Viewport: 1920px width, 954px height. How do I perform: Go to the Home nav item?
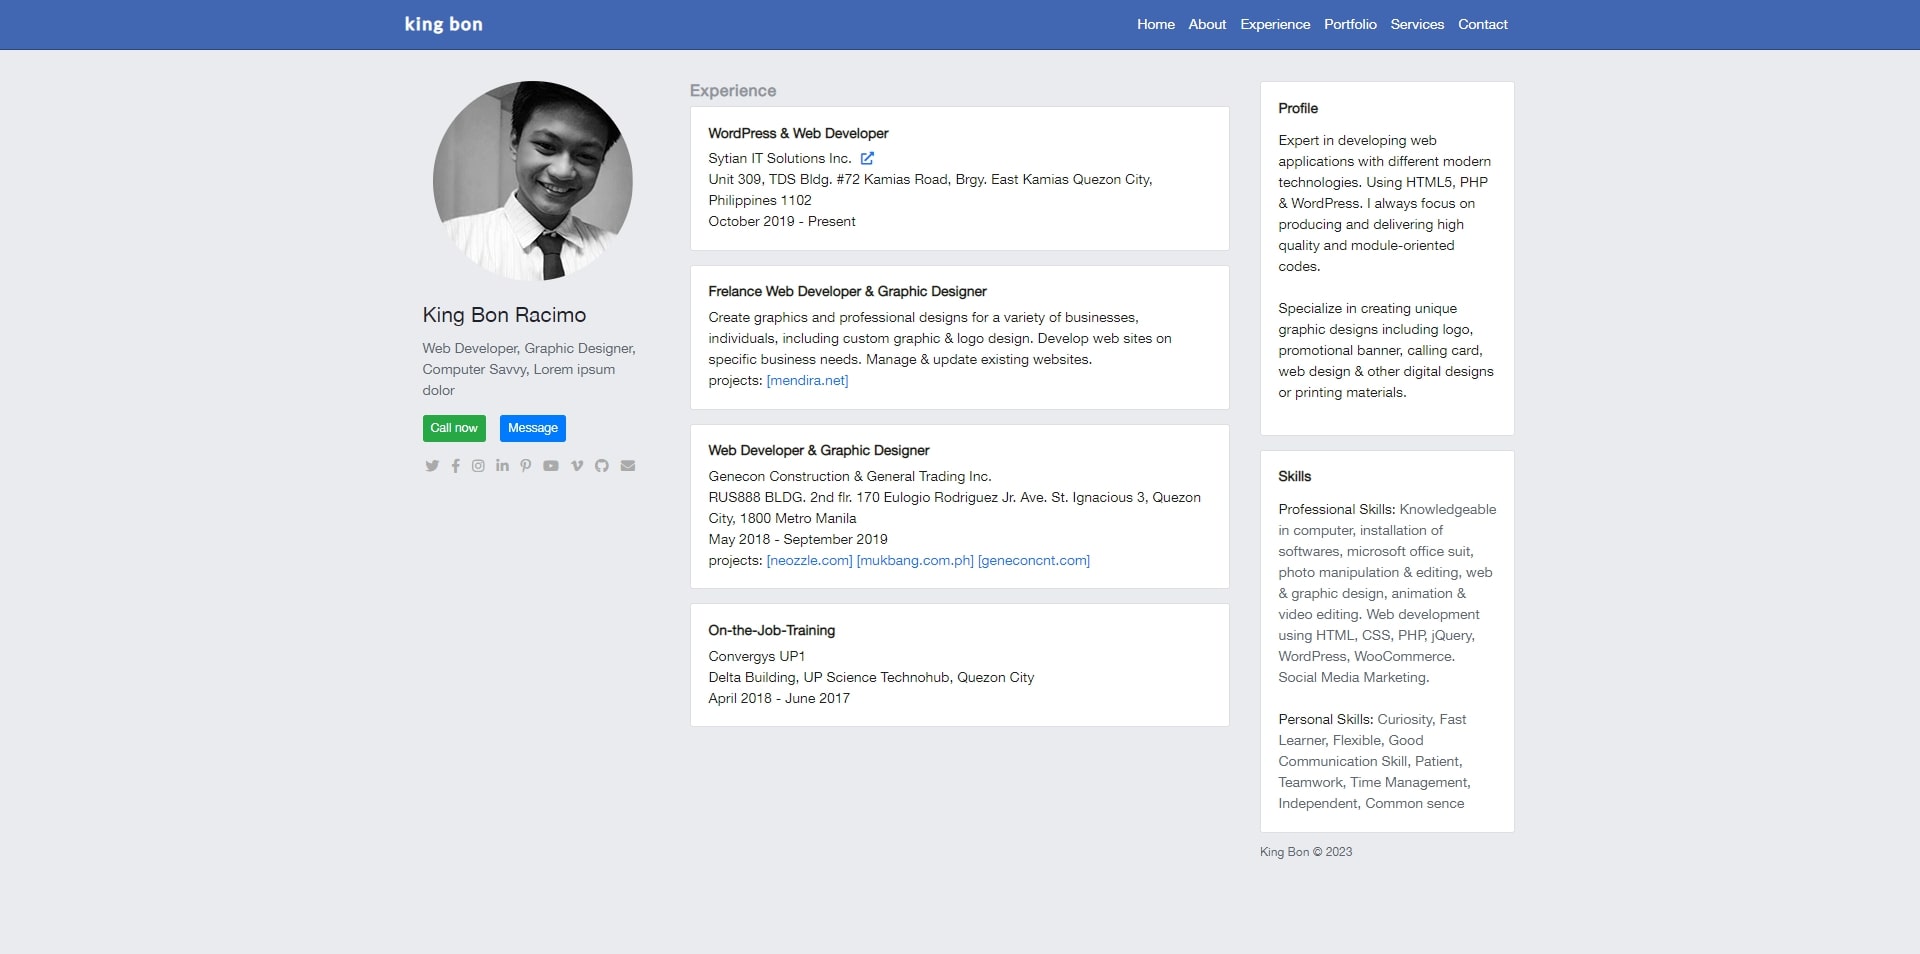click(x=1155, y=24)
